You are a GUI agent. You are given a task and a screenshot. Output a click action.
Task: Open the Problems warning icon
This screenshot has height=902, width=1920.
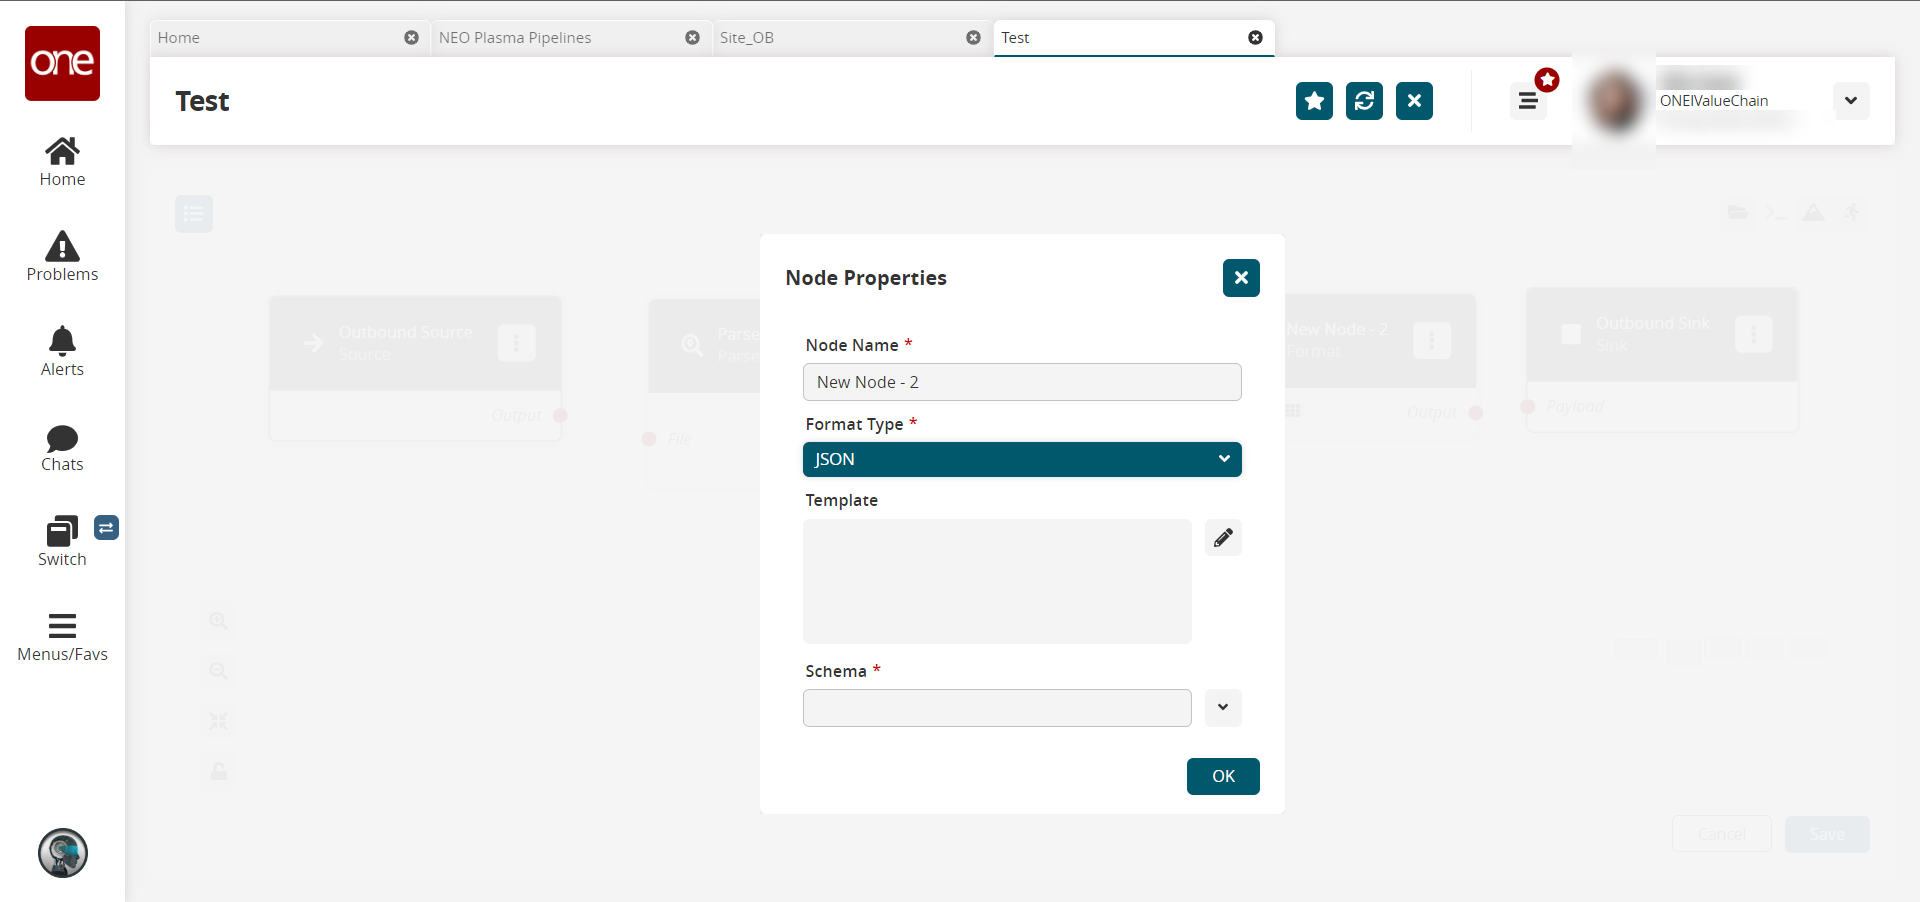(x=62, y=247)
